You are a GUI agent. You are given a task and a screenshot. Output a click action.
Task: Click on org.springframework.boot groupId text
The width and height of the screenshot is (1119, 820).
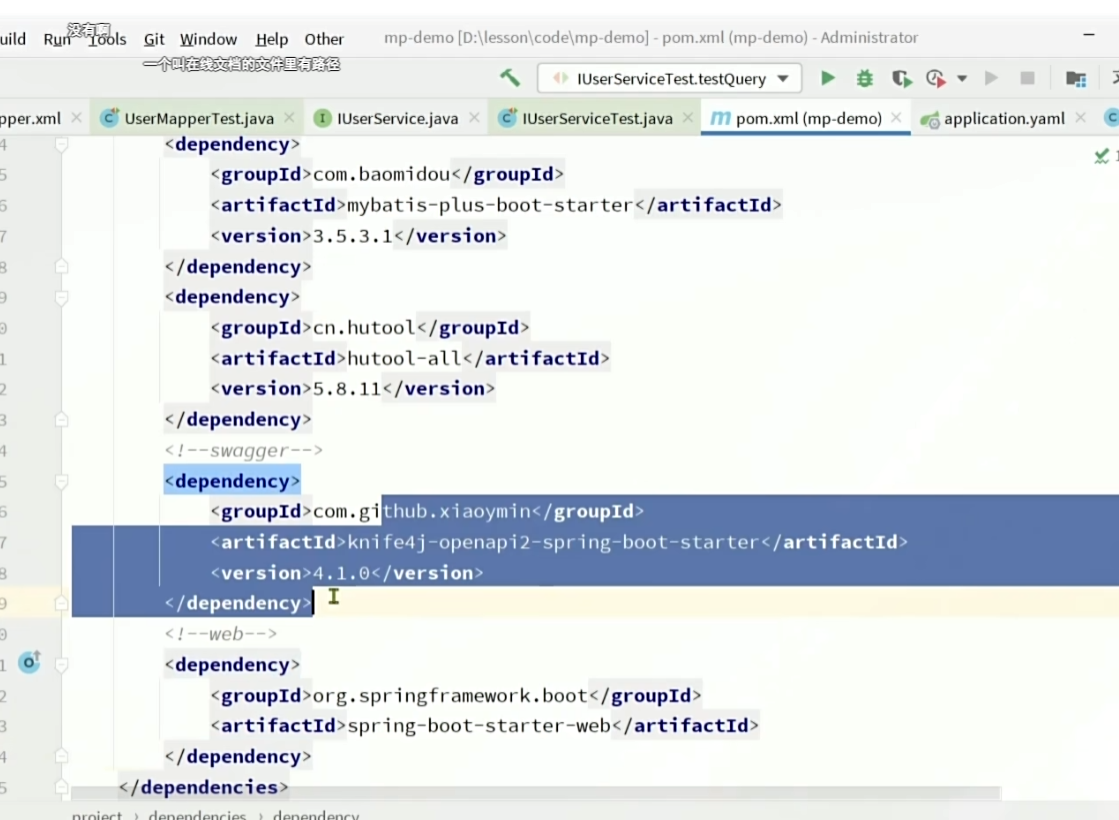450,696
